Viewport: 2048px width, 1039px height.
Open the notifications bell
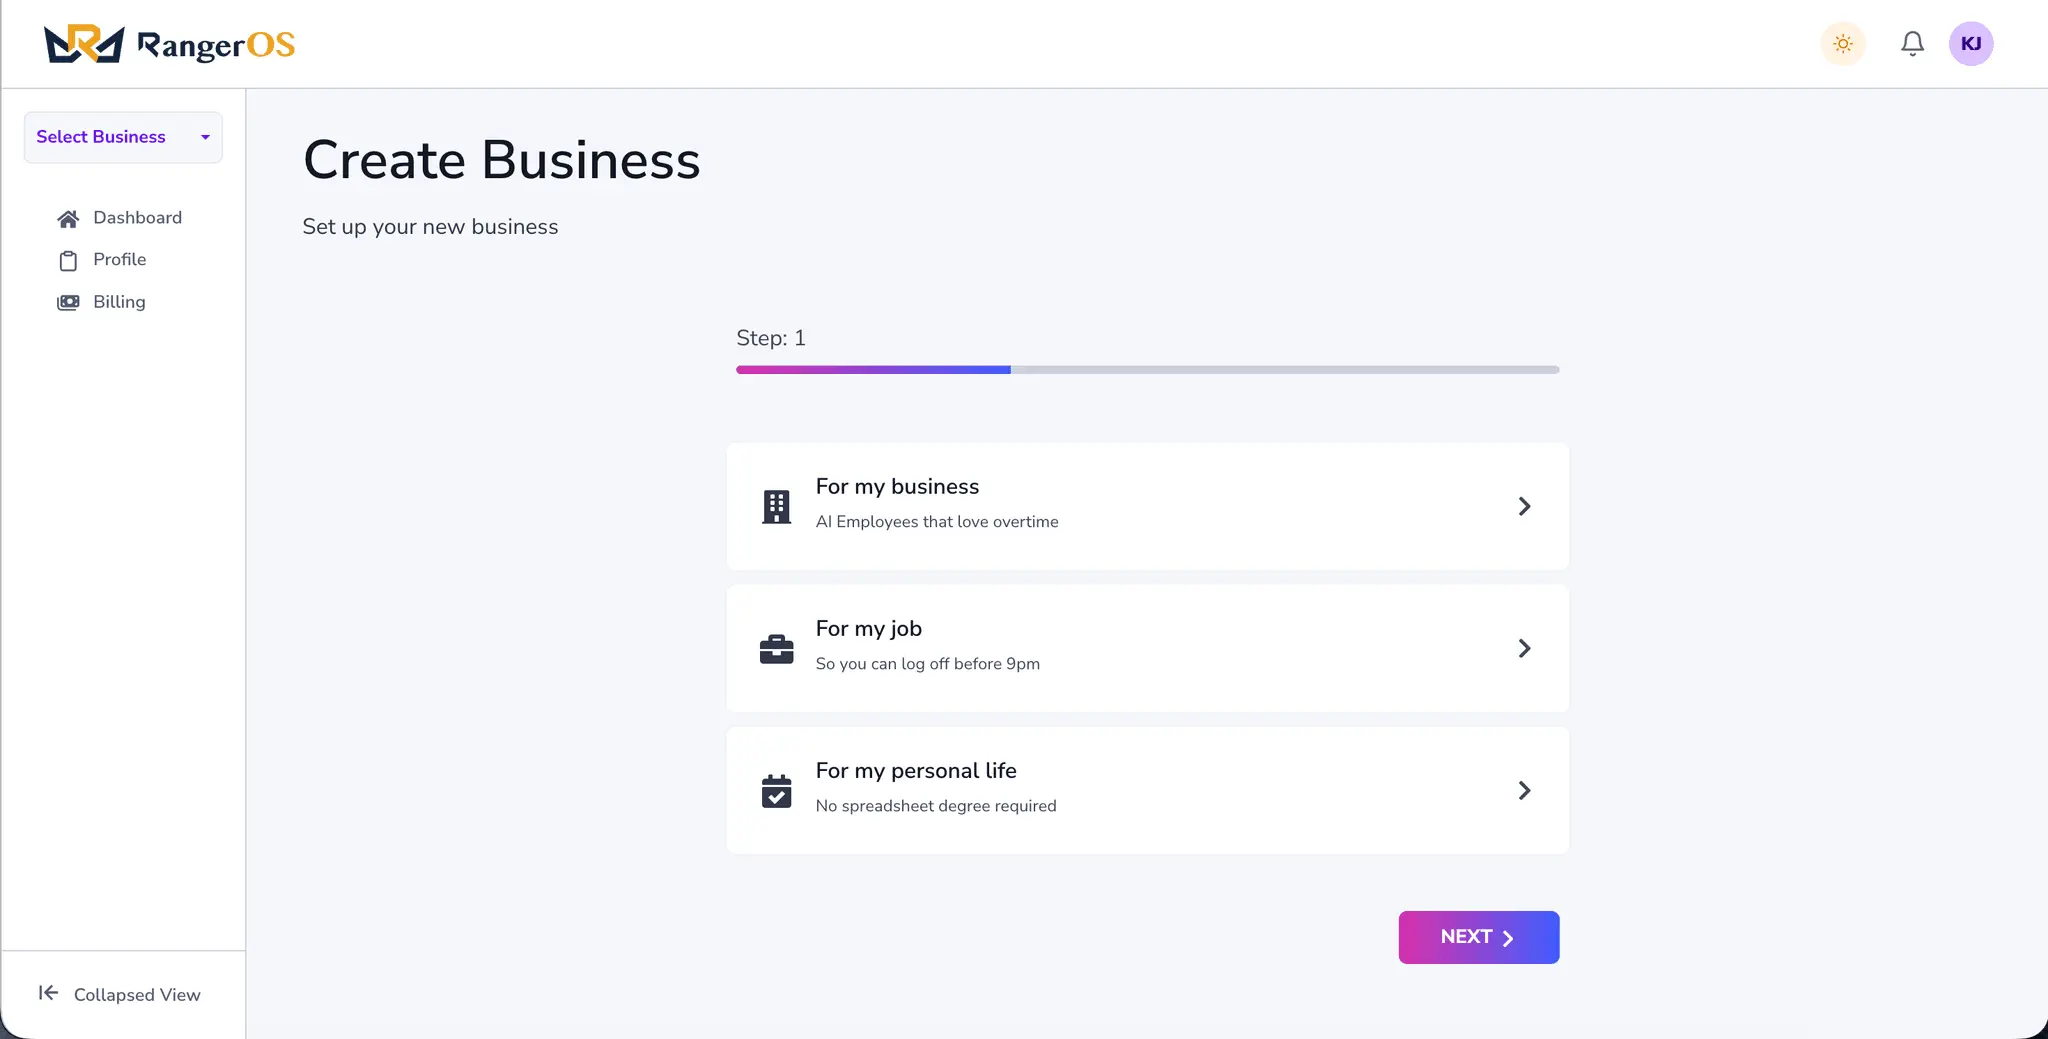pos(1912,44)
